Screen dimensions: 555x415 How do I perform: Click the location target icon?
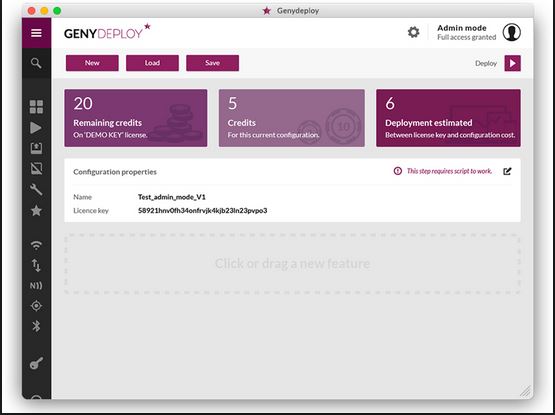tap(36, 306)
